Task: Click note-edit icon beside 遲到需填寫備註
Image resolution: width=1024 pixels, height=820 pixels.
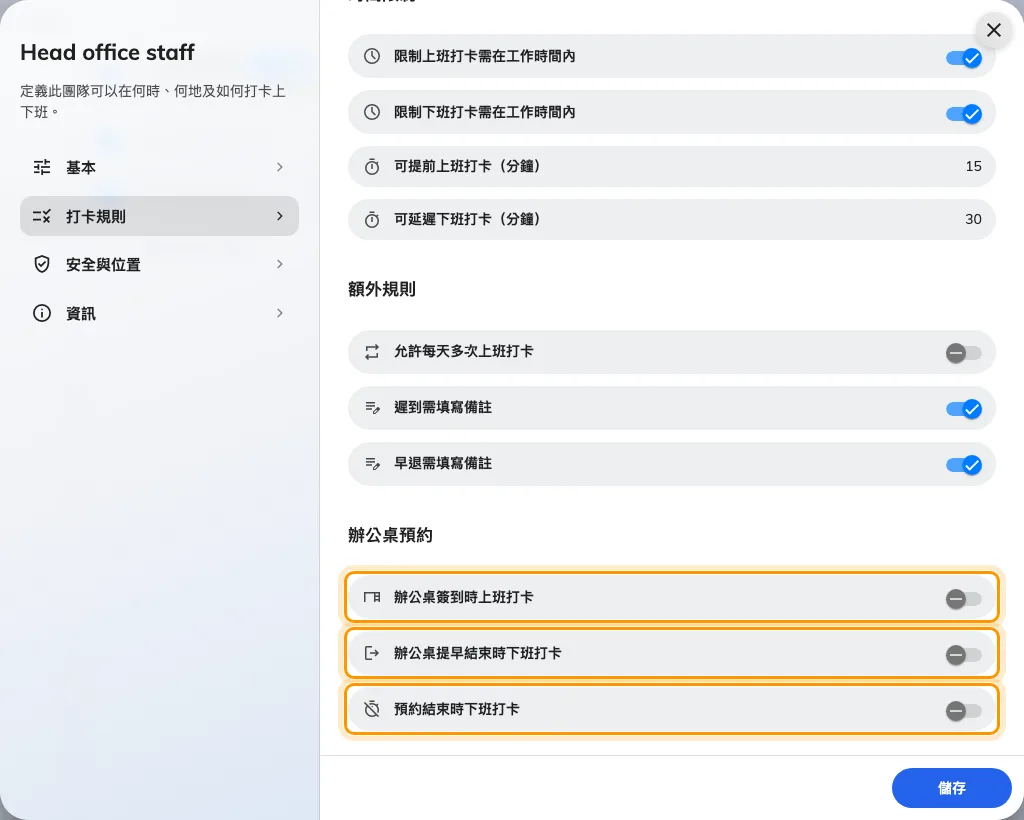Action: [372, 408]
